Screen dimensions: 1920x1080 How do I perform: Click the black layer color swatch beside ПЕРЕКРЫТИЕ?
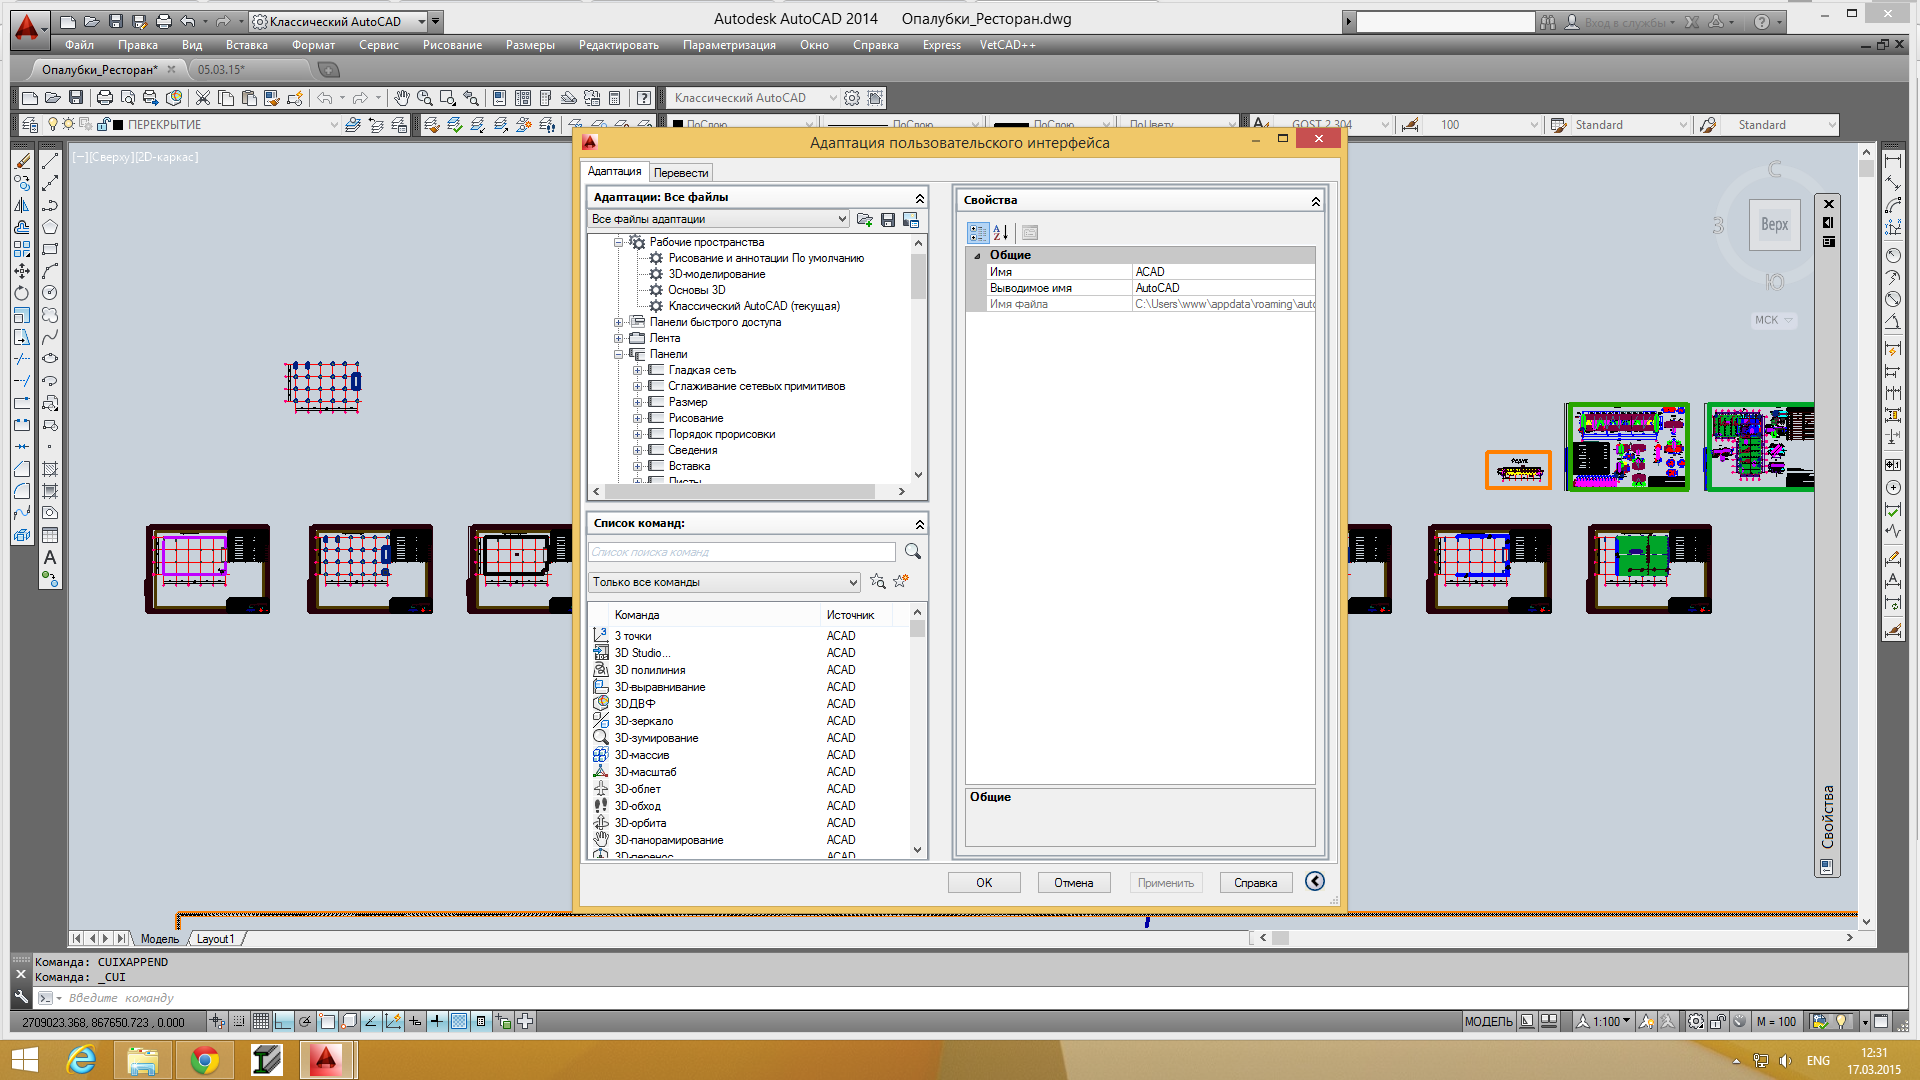click(x=119, y=125)
